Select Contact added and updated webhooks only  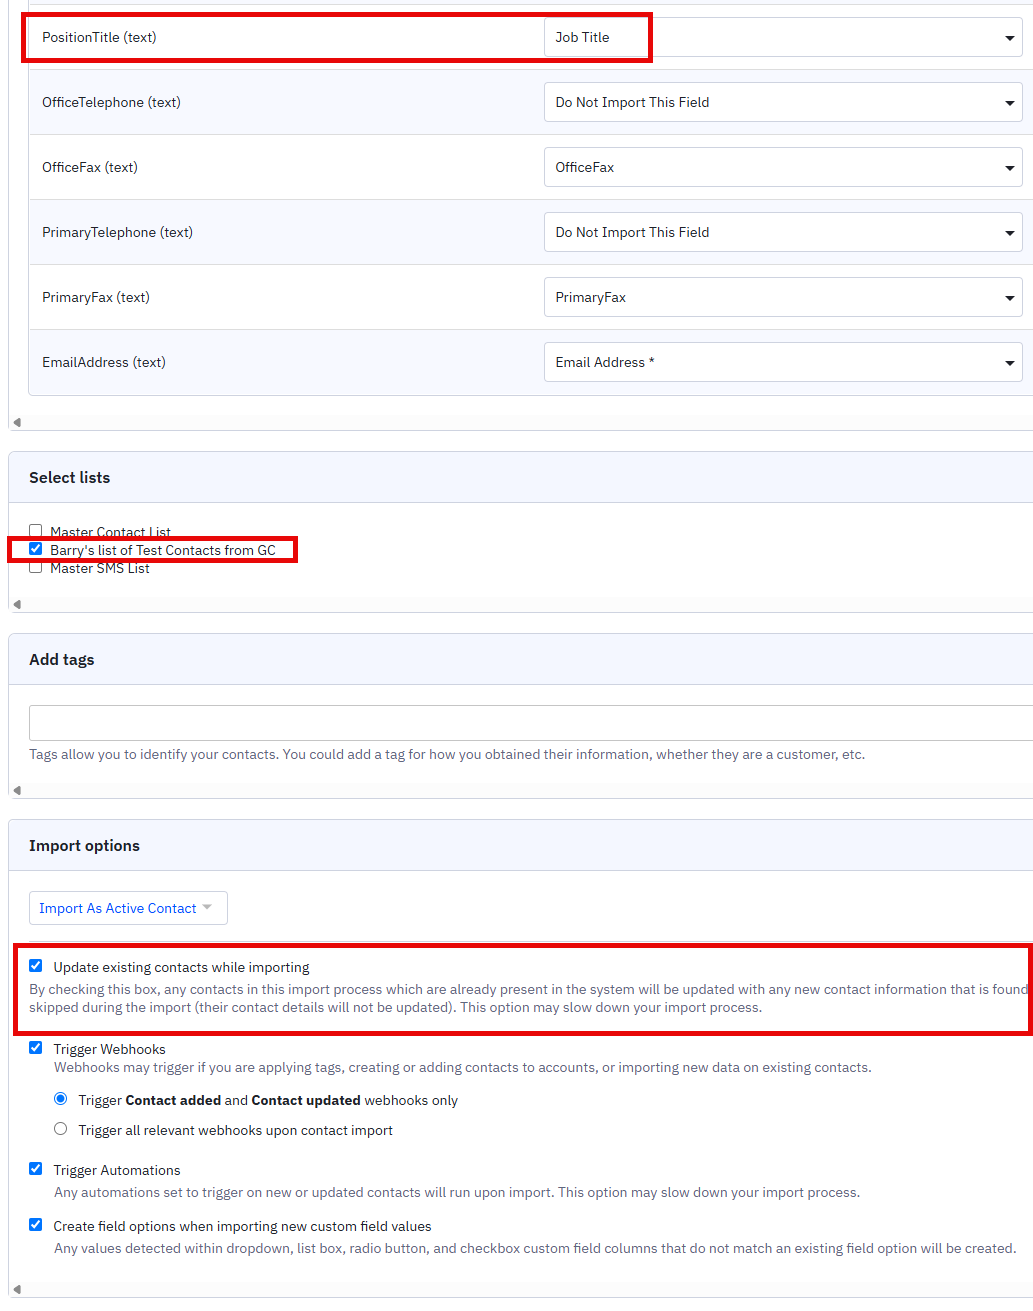point(61,1099)
